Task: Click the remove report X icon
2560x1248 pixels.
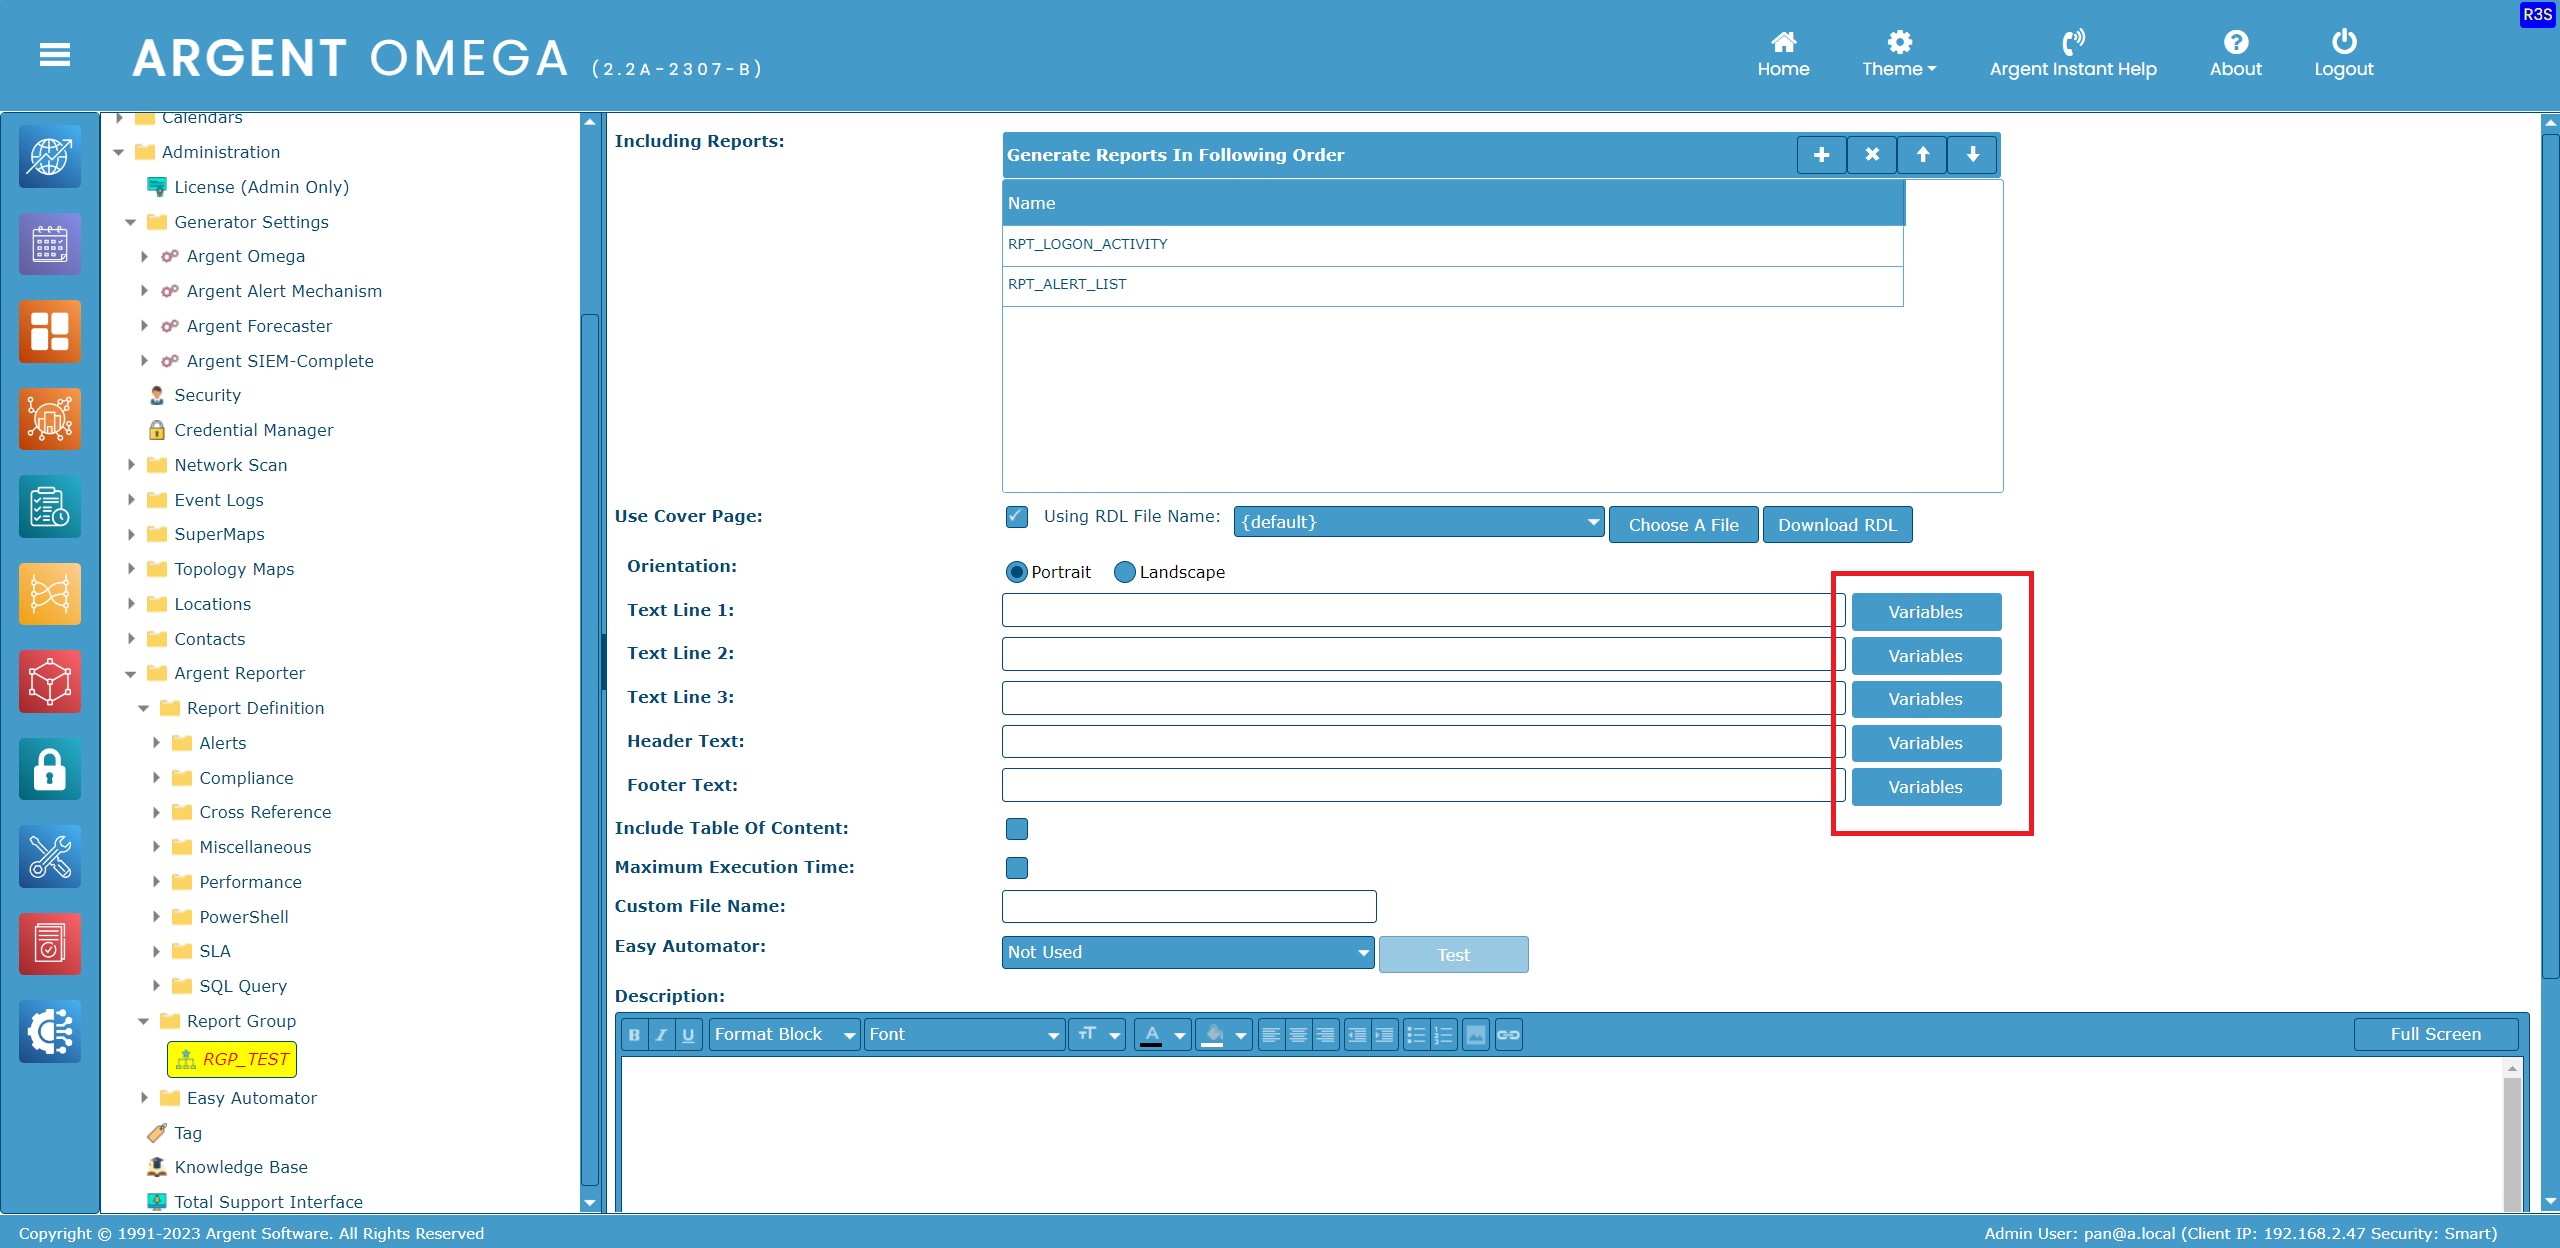Action: click(1872, 155)
